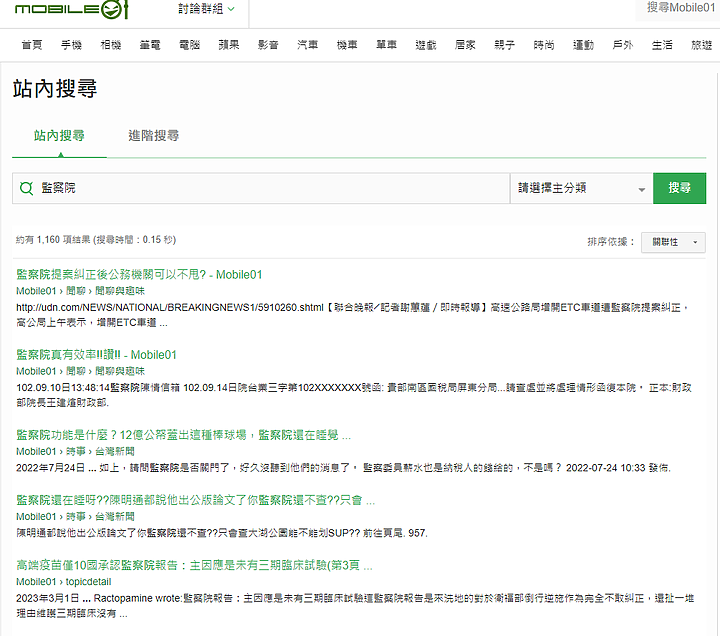Screen dimensions: 720x636
Task: Open the 單車 nav item
Action: point(387,45)
